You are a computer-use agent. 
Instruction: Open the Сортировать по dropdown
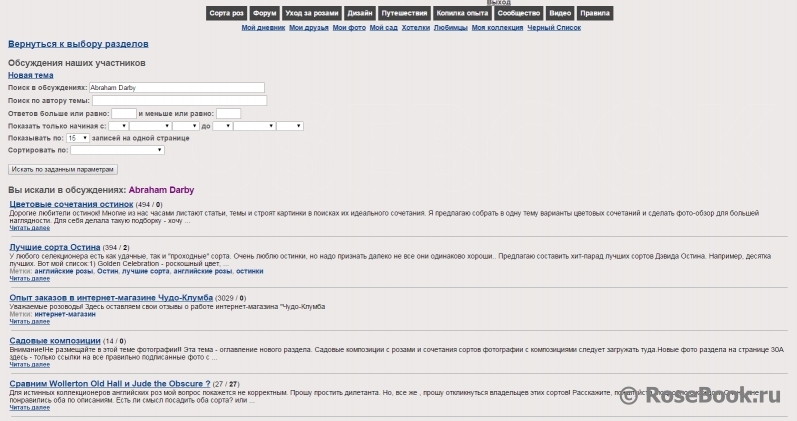[117, 150]
